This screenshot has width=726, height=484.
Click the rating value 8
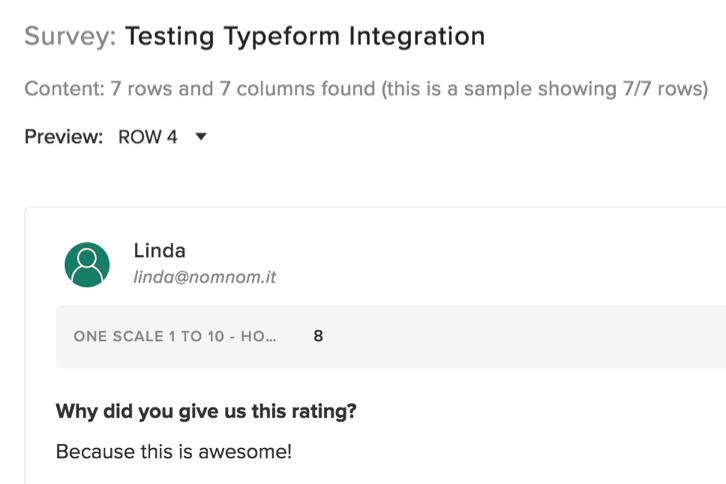tap(318, 336)
